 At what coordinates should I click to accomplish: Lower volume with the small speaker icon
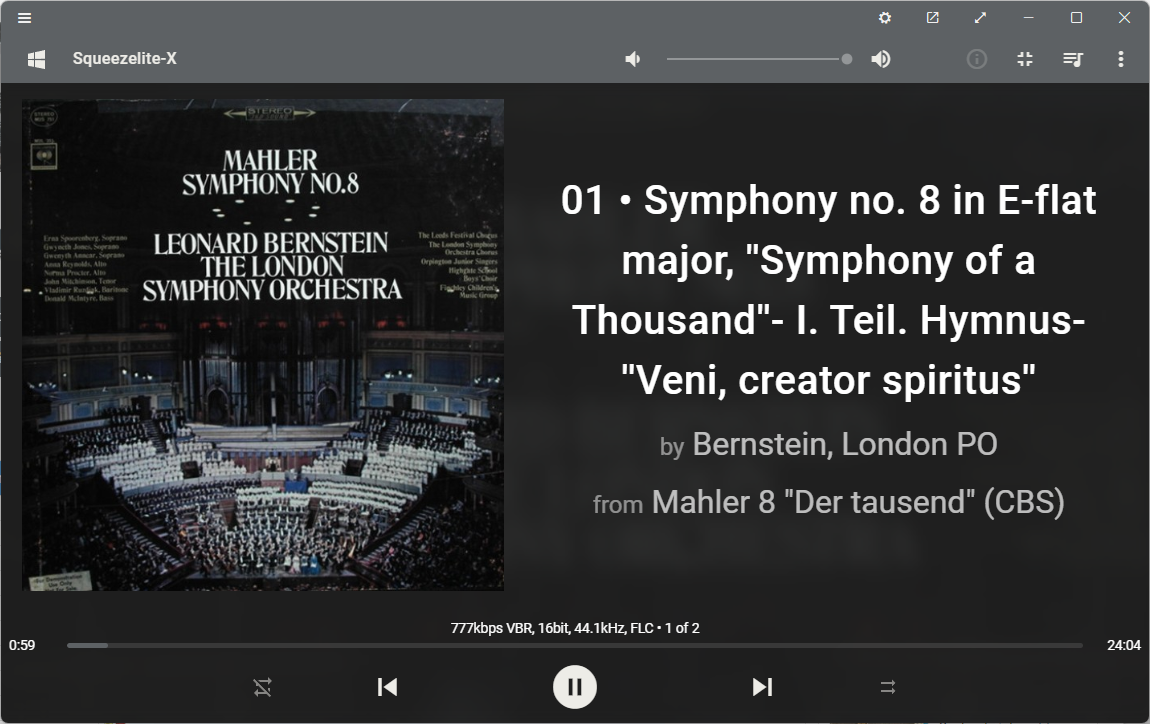632,59
